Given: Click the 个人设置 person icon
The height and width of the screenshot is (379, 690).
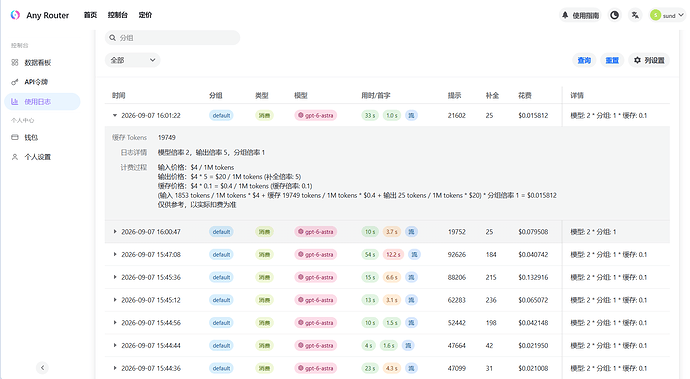Looking at the screenshot, I should click(15, 157).
